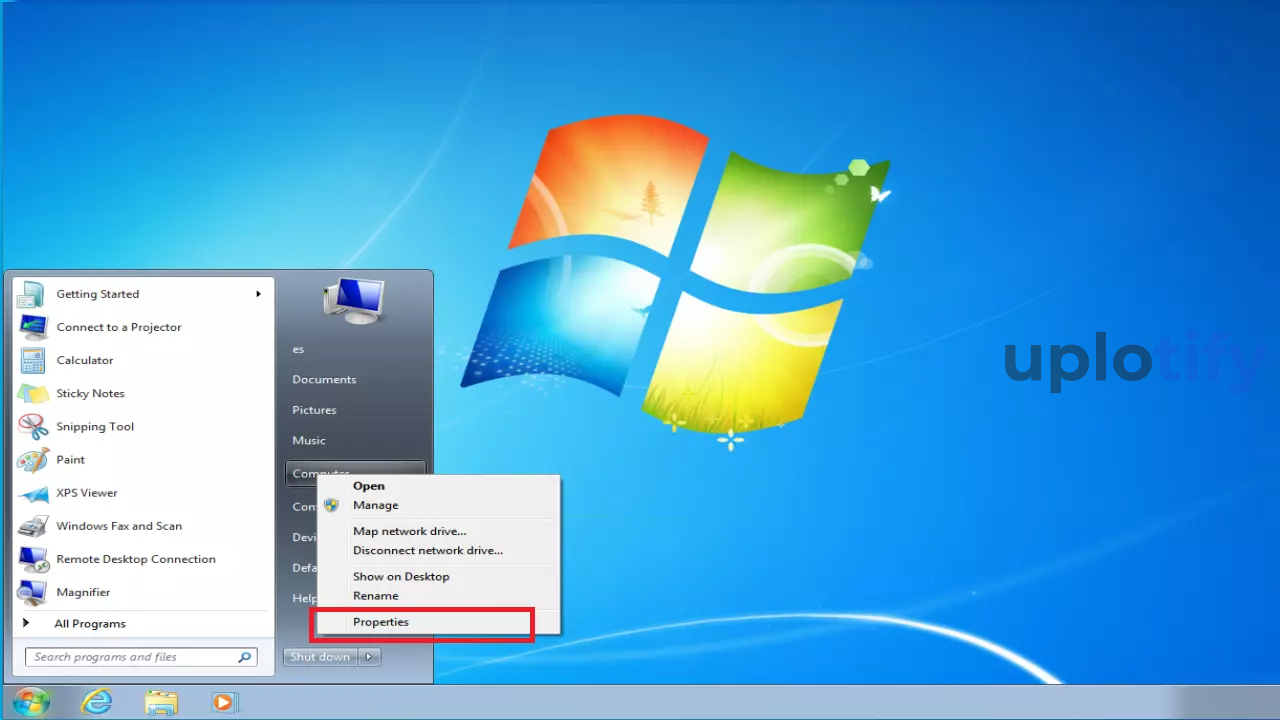Open Windows Explorer folder in taskbar
The width and height of the screenshot is (1280, 720).
[160, 702]
